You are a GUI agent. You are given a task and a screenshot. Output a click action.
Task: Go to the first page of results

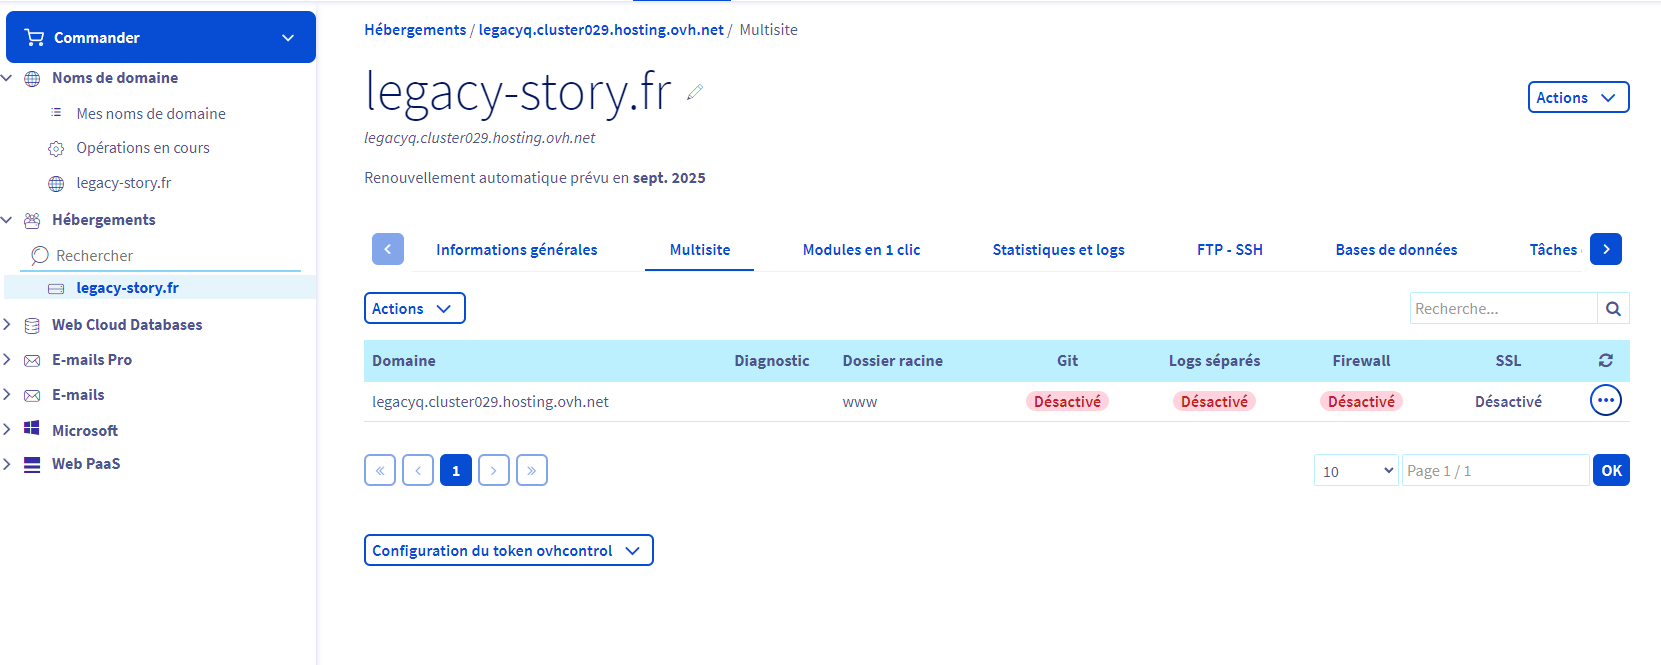click(380, 470)
